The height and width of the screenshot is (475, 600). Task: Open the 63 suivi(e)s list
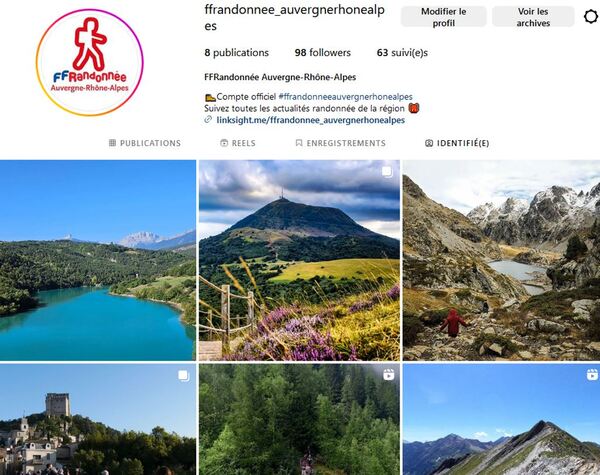pyautogui.click(x=402, y=52)
